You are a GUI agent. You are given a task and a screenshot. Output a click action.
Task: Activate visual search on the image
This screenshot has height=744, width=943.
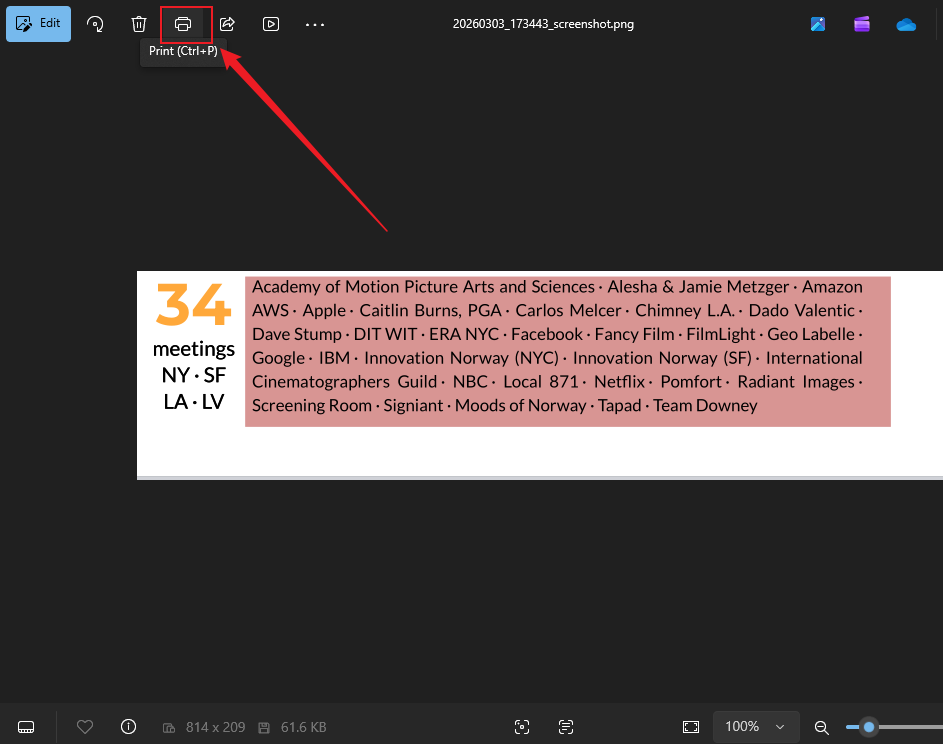pos(522,727)
